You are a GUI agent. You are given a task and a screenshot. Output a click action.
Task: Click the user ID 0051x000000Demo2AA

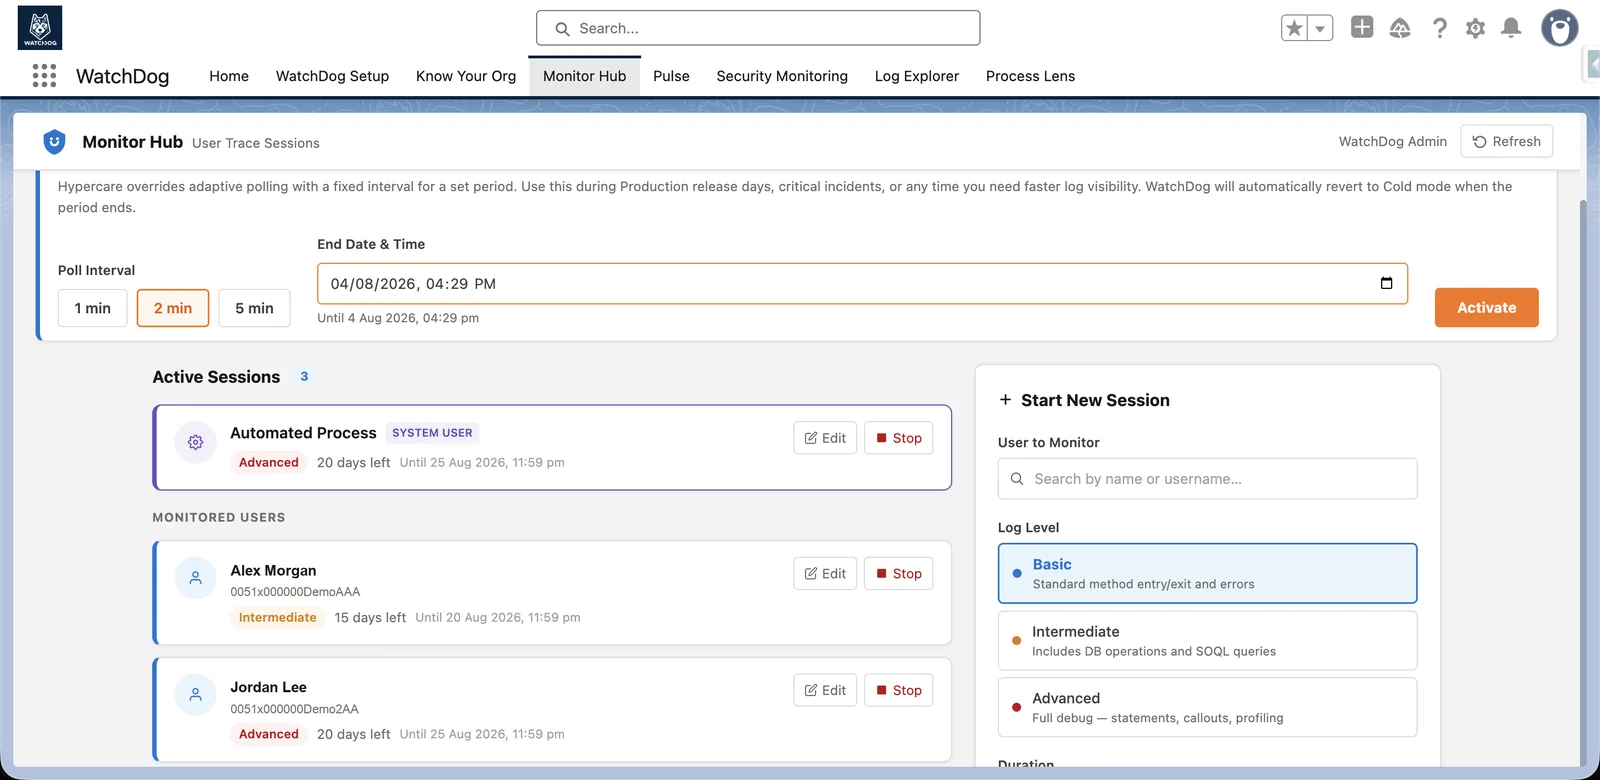tap(294, 709)
